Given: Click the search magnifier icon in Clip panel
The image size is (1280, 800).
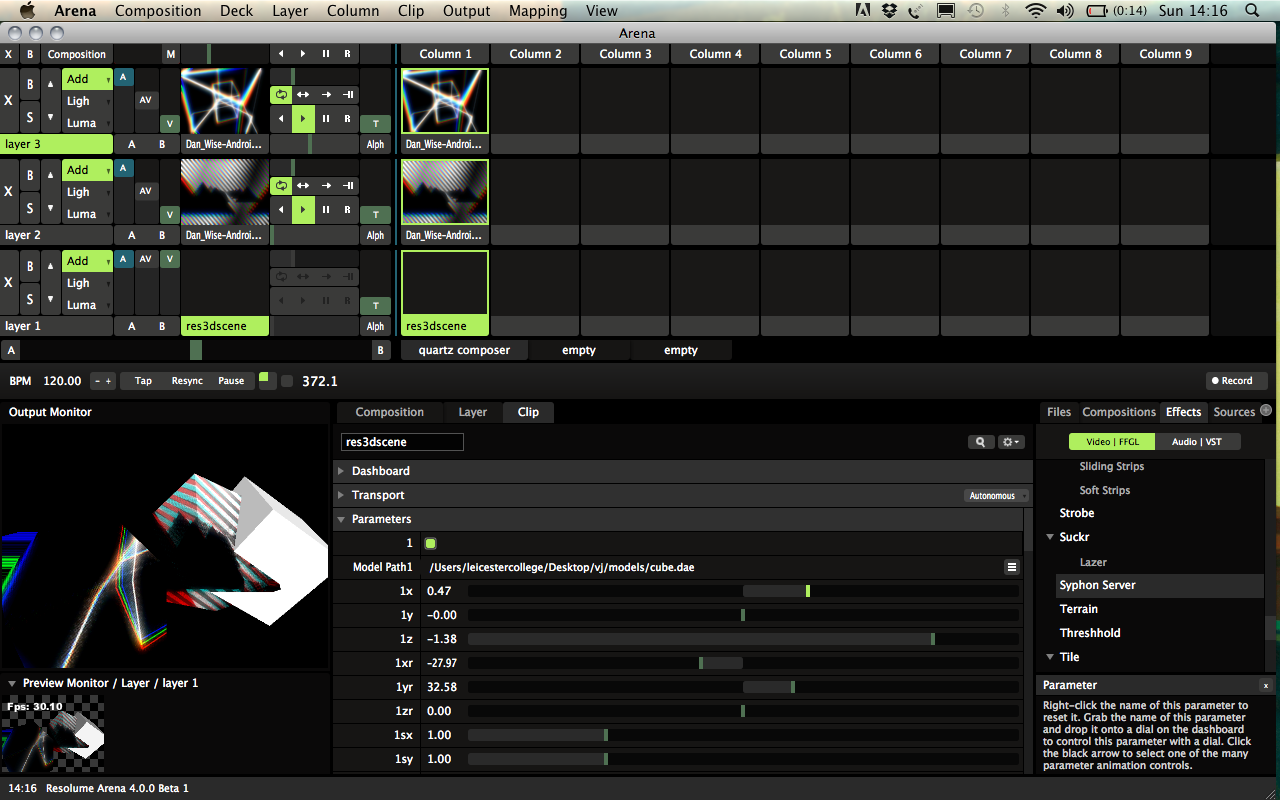Looking at the screenshot, I should coord(980,442).
